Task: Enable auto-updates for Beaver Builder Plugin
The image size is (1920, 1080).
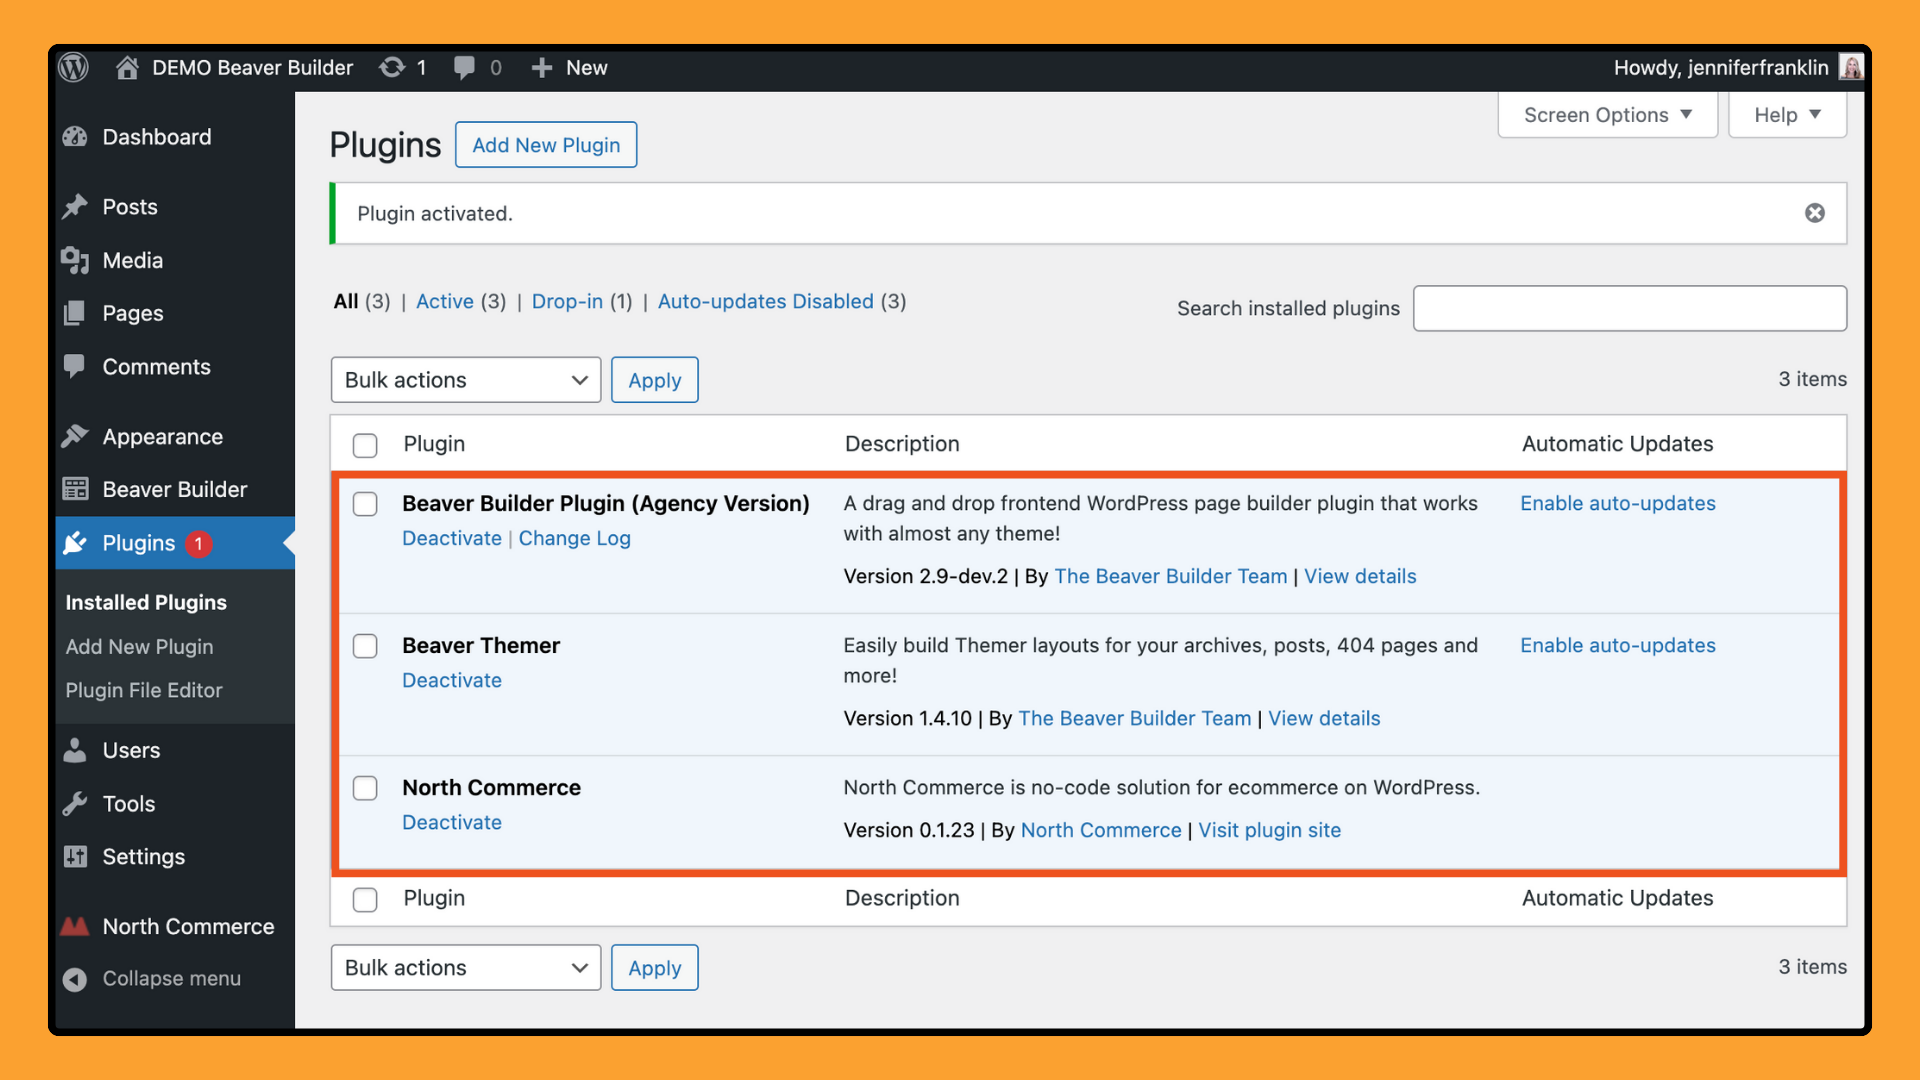Action: tap(1618, 503)
